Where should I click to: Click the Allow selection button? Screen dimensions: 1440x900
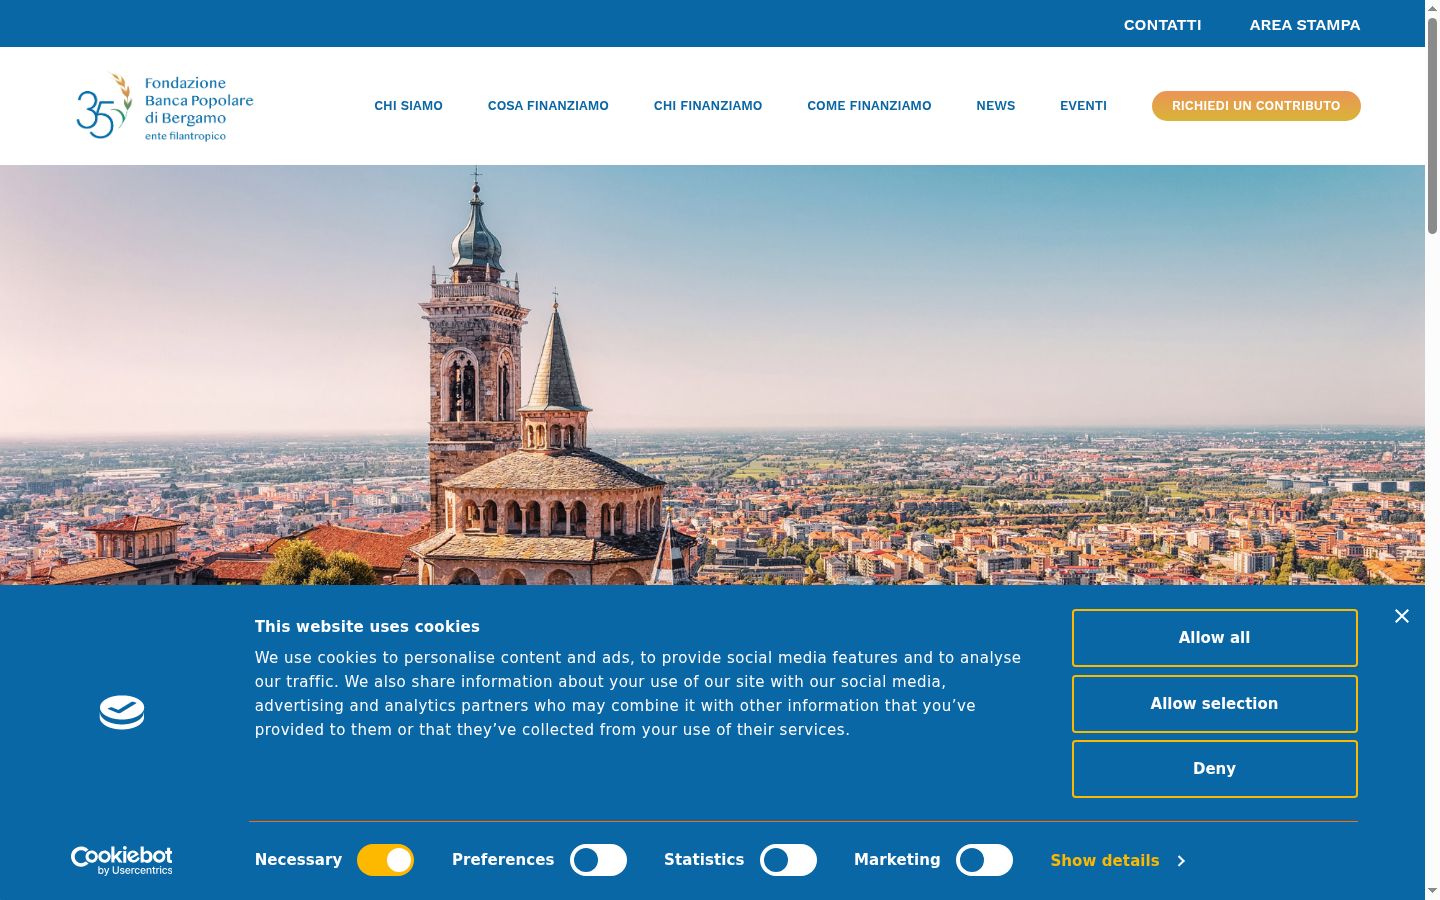[1214, 704]
